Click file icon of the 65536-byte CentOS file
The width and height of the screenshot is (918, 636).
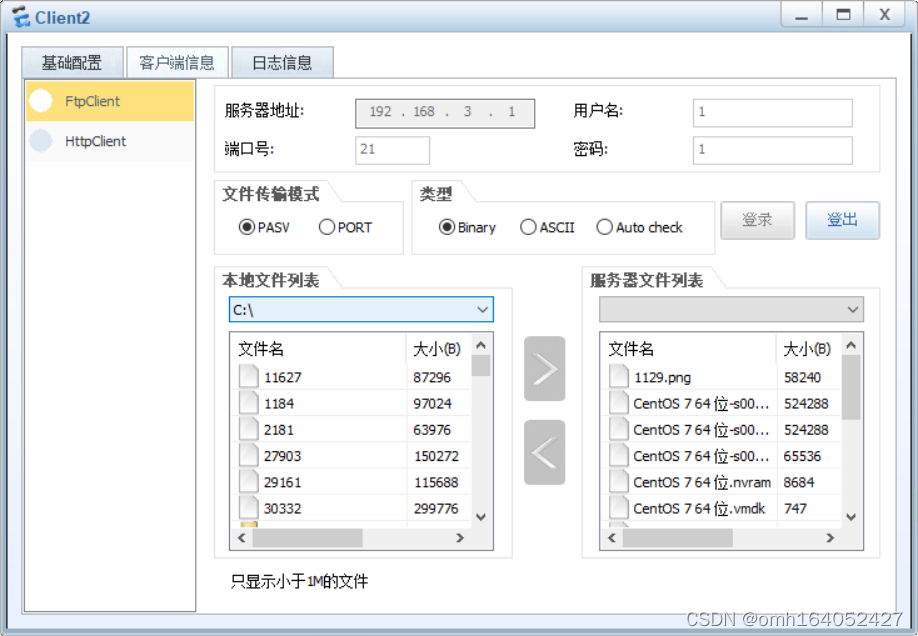coord(619,456)
